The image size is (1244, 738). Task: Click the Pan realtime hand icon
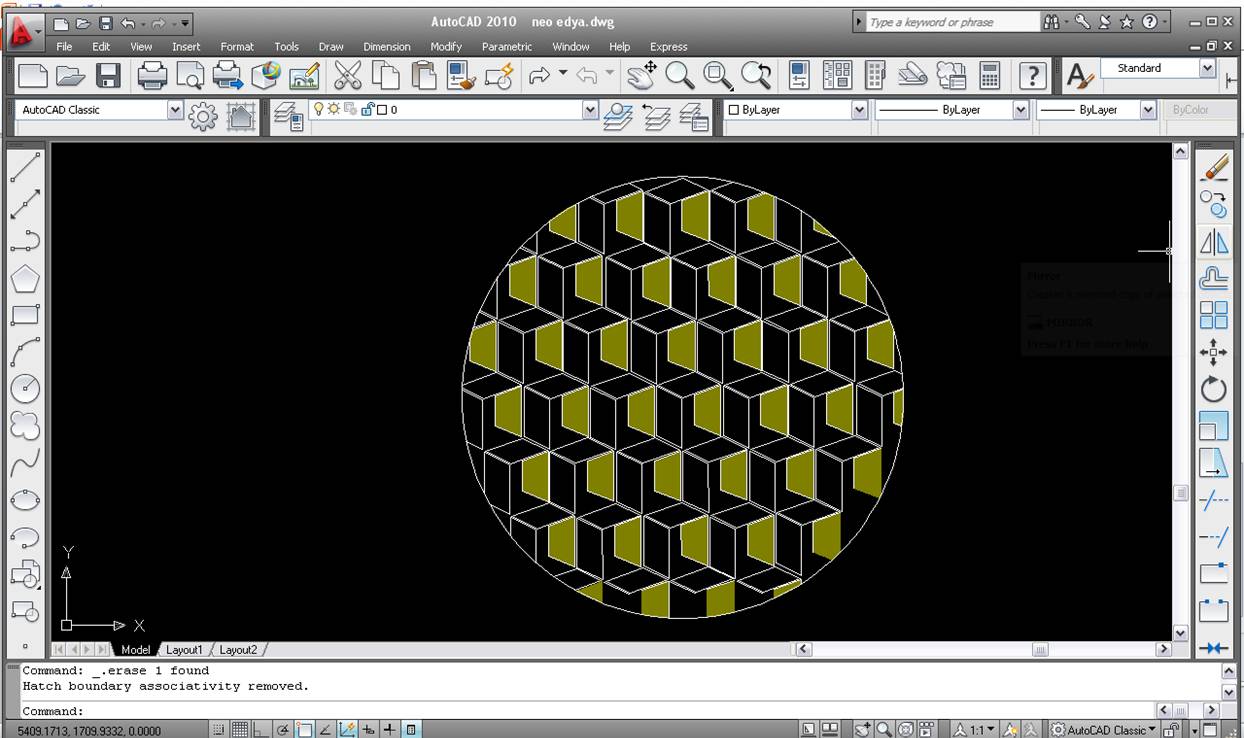pos(642,76)
